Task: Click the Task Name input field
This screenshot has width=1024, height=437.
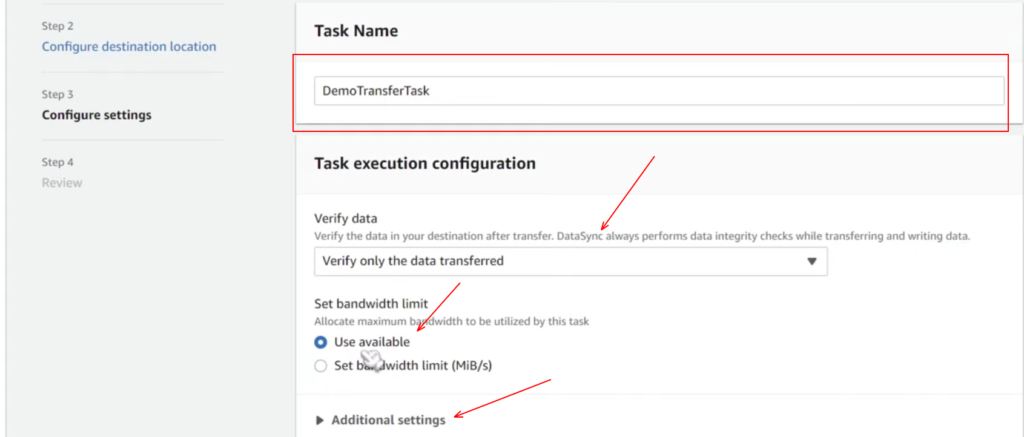Action: tap(658, 90)
